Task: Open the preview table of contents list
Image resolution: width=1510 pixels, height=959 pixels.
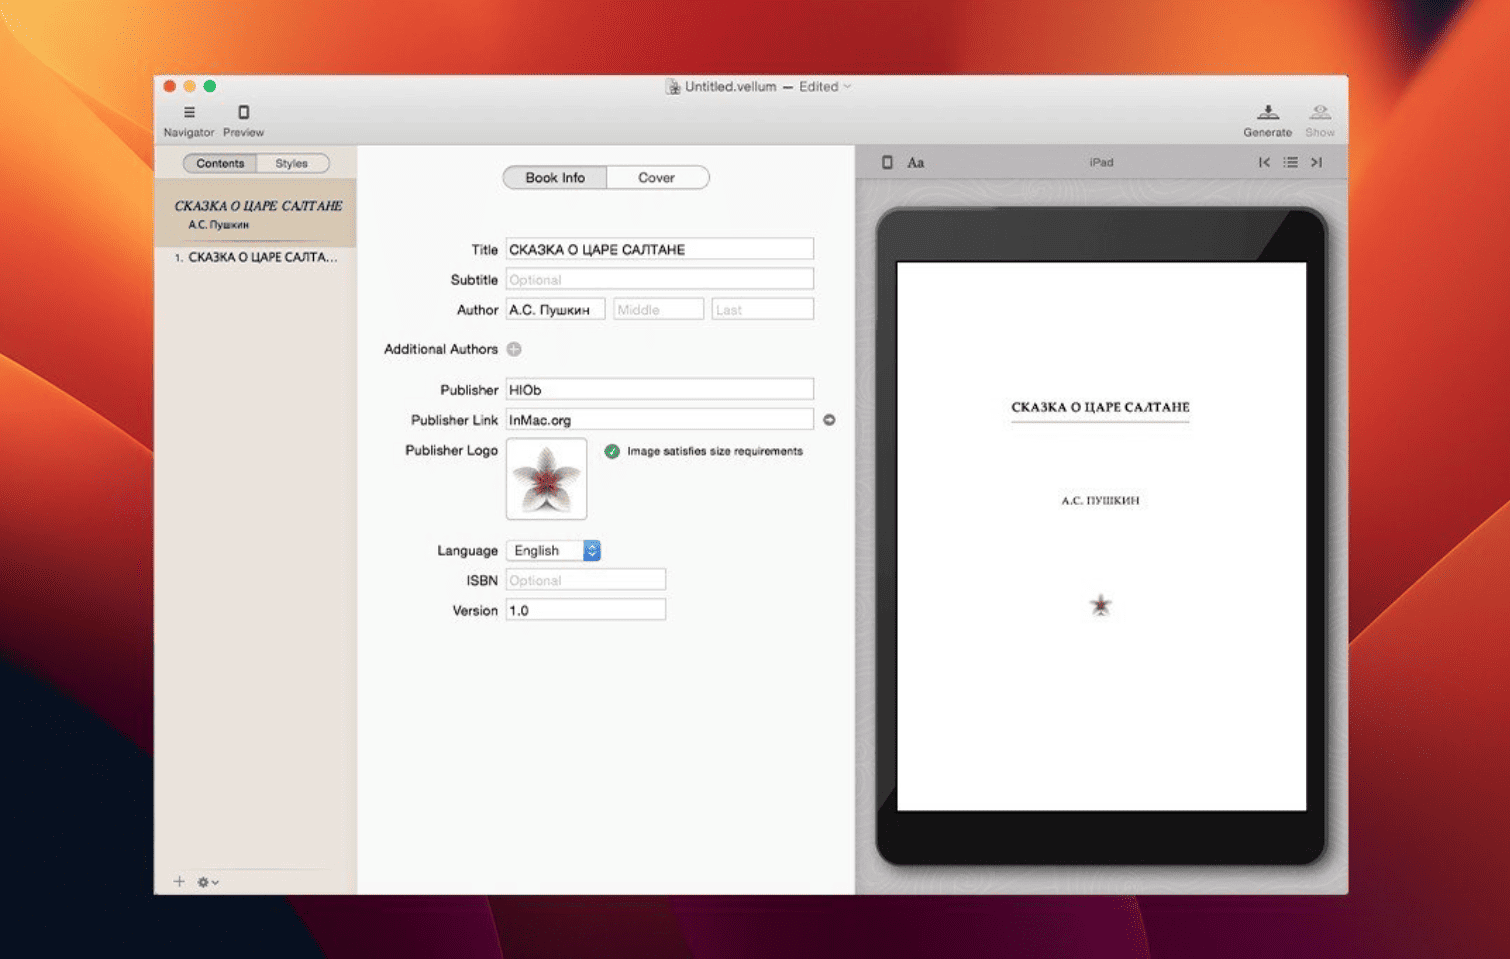Action: tap(1291, 162)
